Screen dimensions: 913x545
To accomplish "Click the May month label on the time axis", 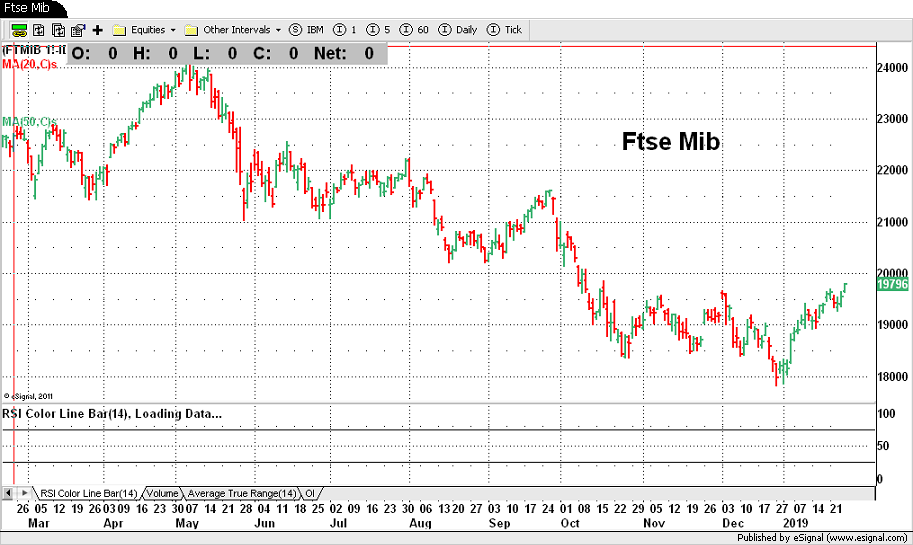I will 187,523.
